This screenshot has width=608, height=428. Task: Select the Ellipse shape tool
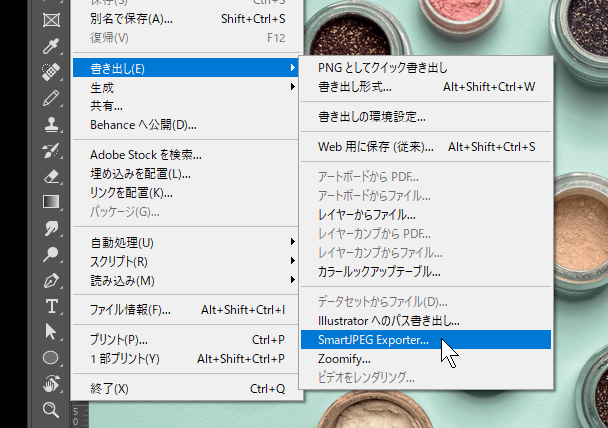coord(51,357)
